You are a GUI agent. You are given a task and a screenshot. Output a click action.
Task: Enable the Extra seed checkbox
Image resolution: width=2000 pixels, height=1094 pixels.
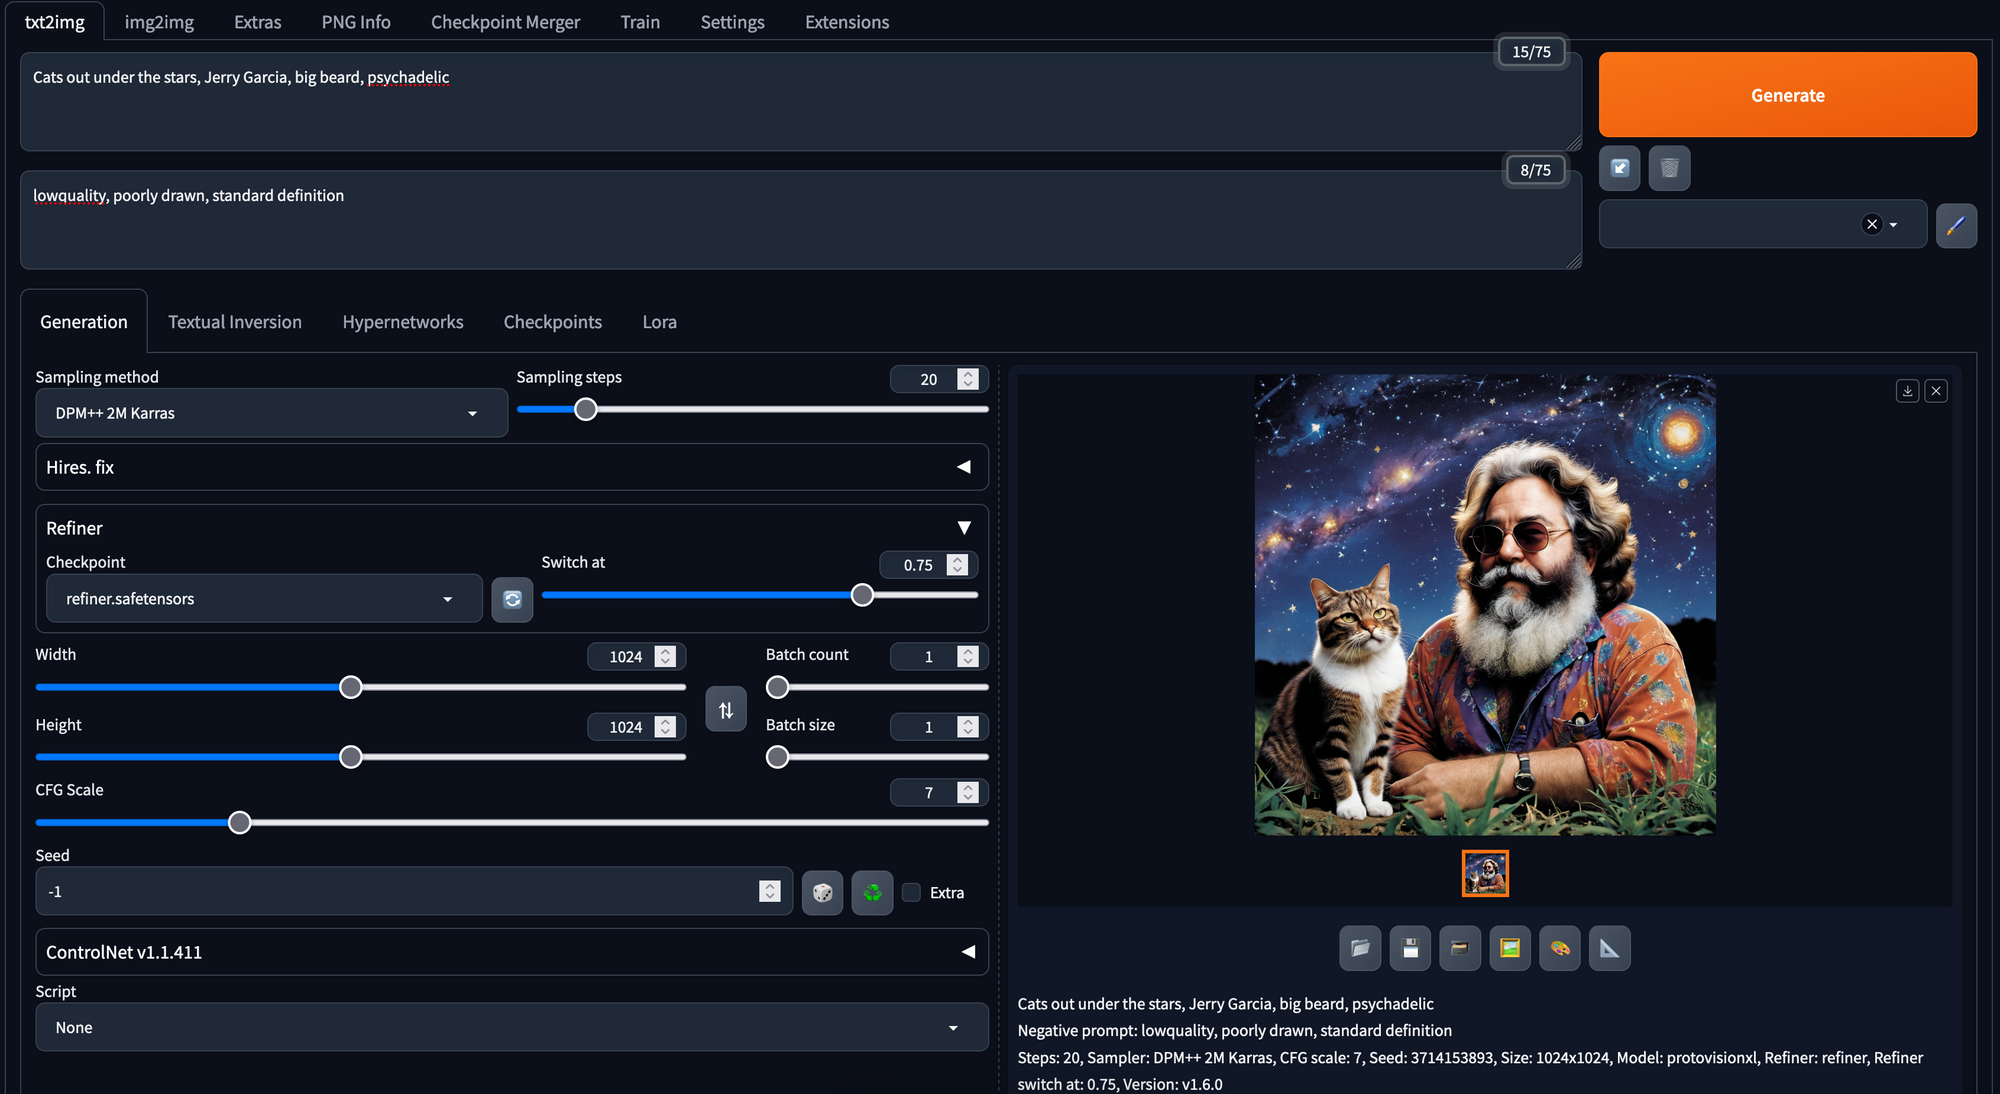[x=911, y=892]
